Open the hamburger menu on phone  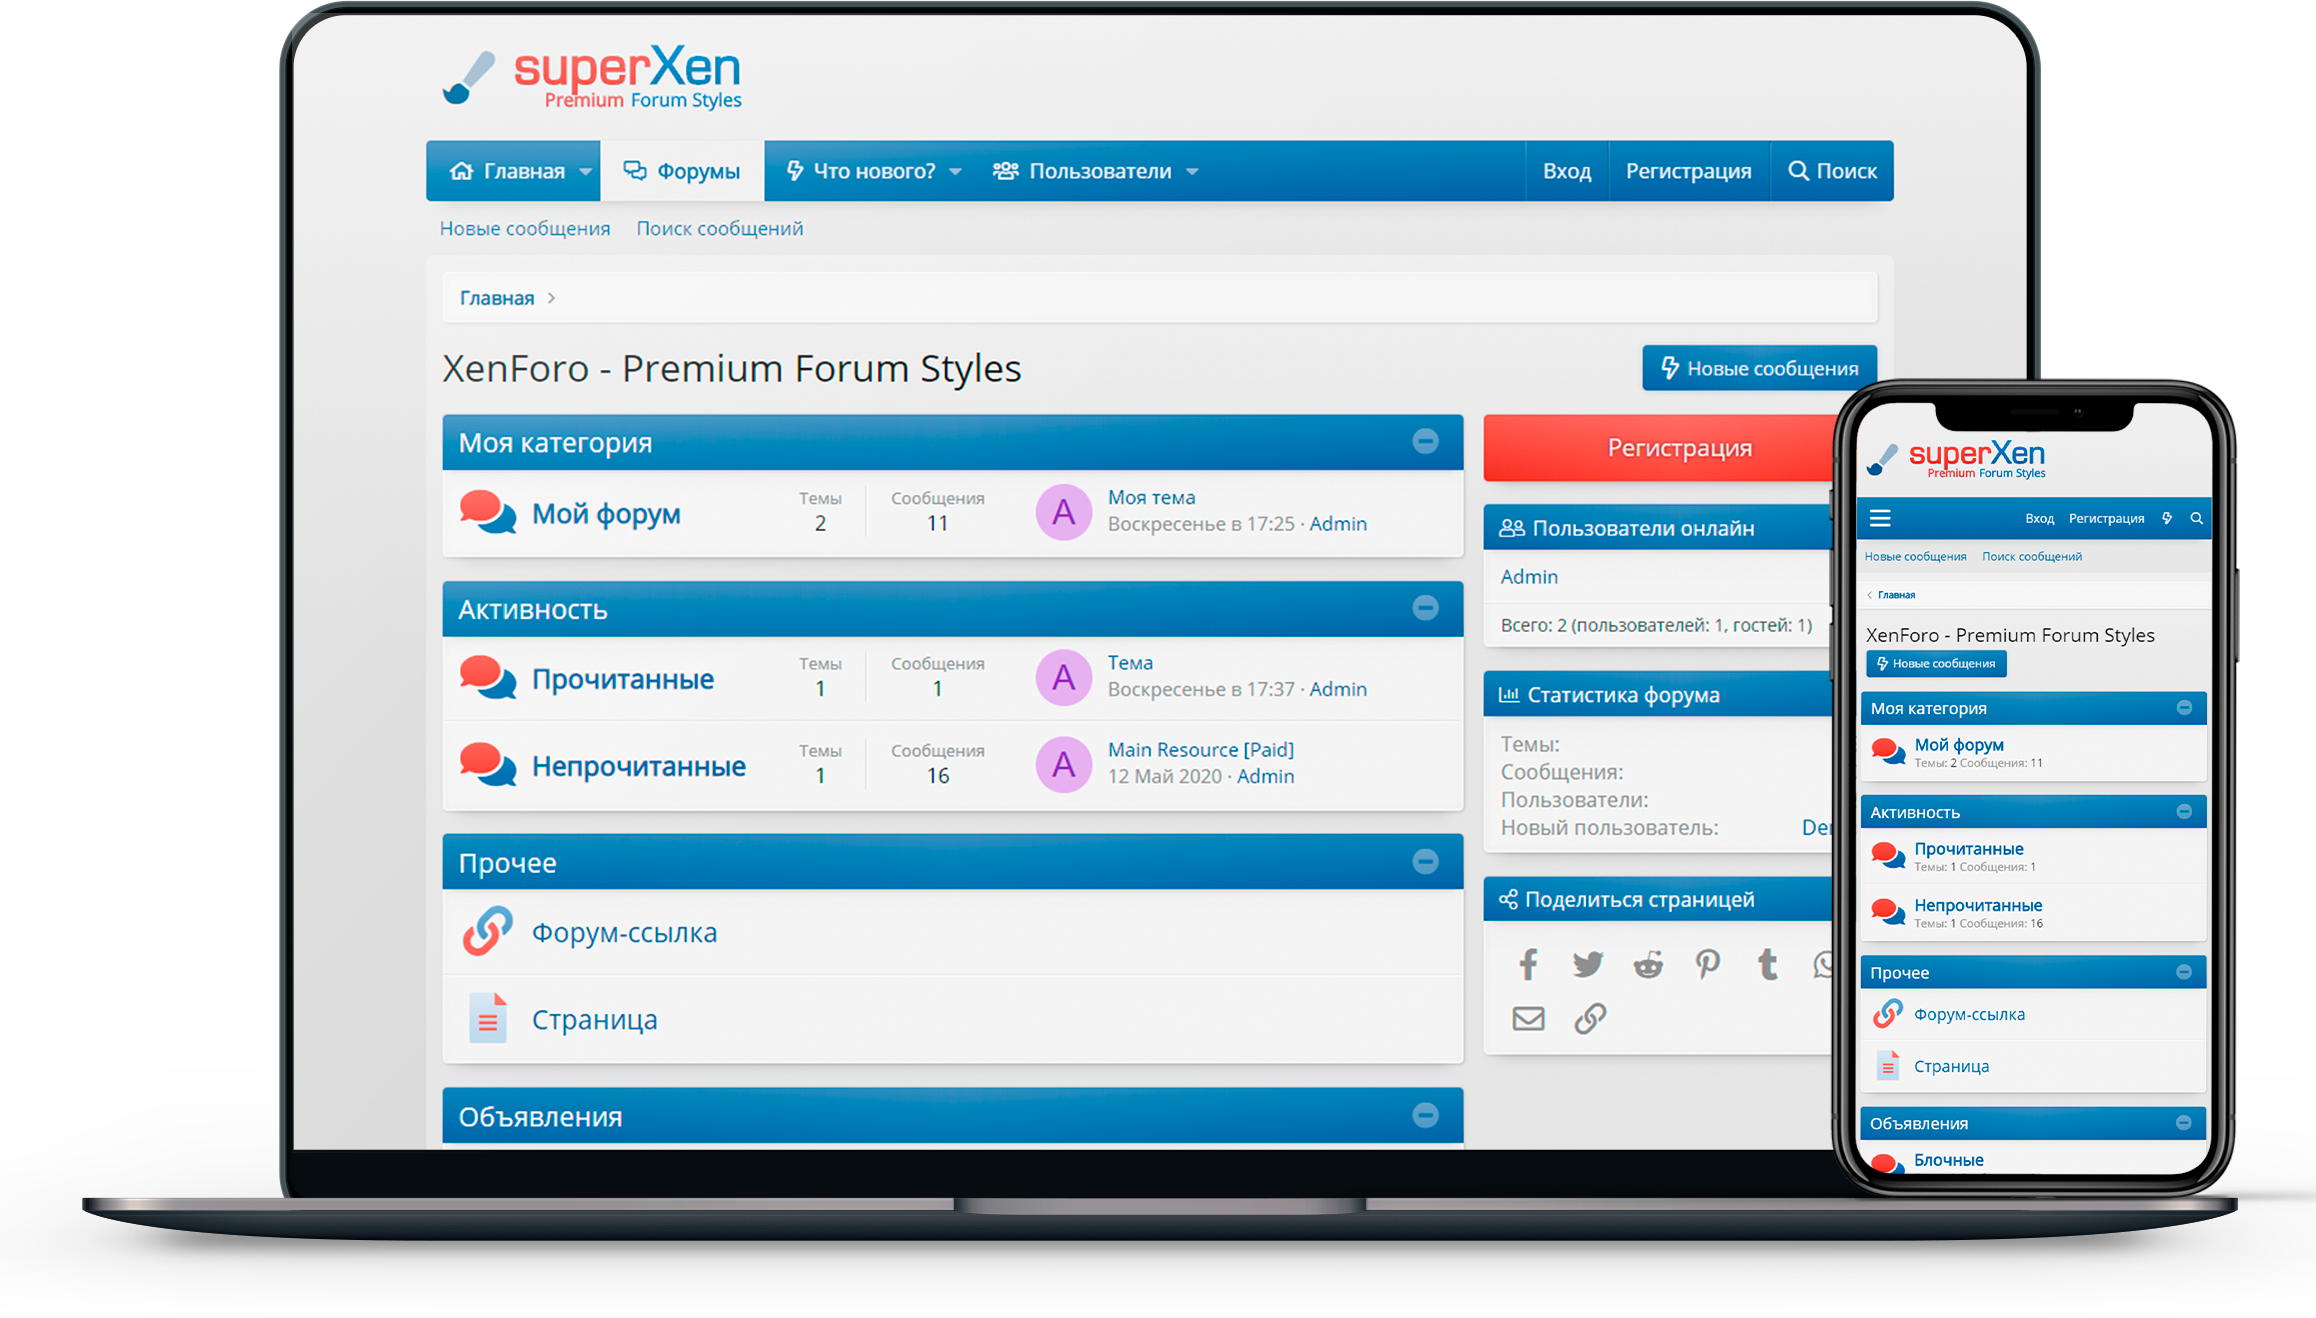coord(1880,518)
